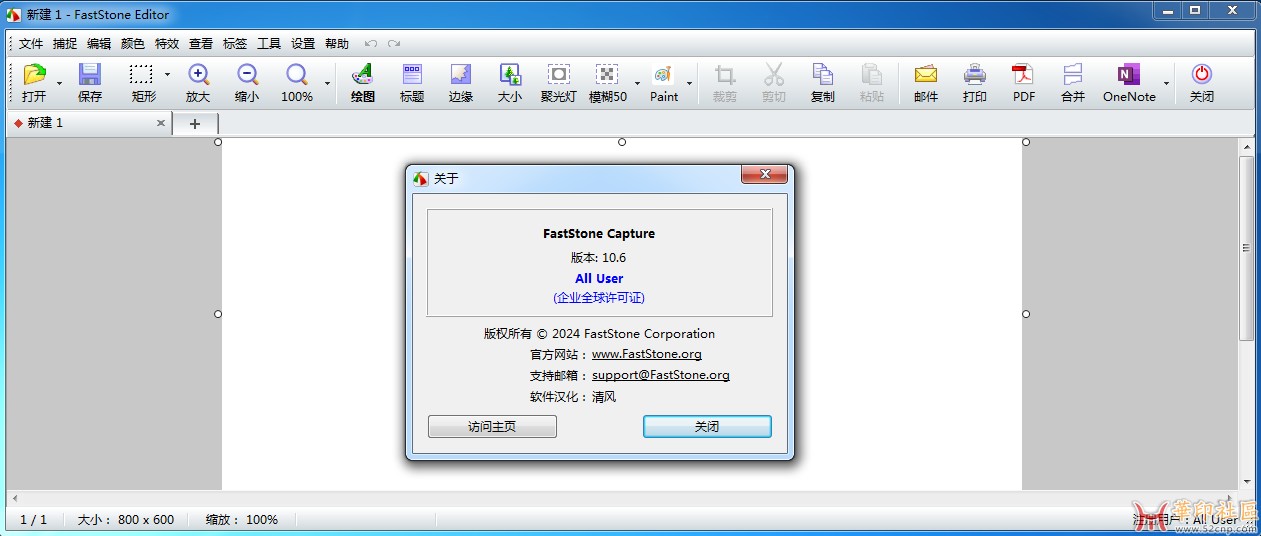Click the undo arrow in menu bar
This screenshot has width=1261, height=536.
371,43
